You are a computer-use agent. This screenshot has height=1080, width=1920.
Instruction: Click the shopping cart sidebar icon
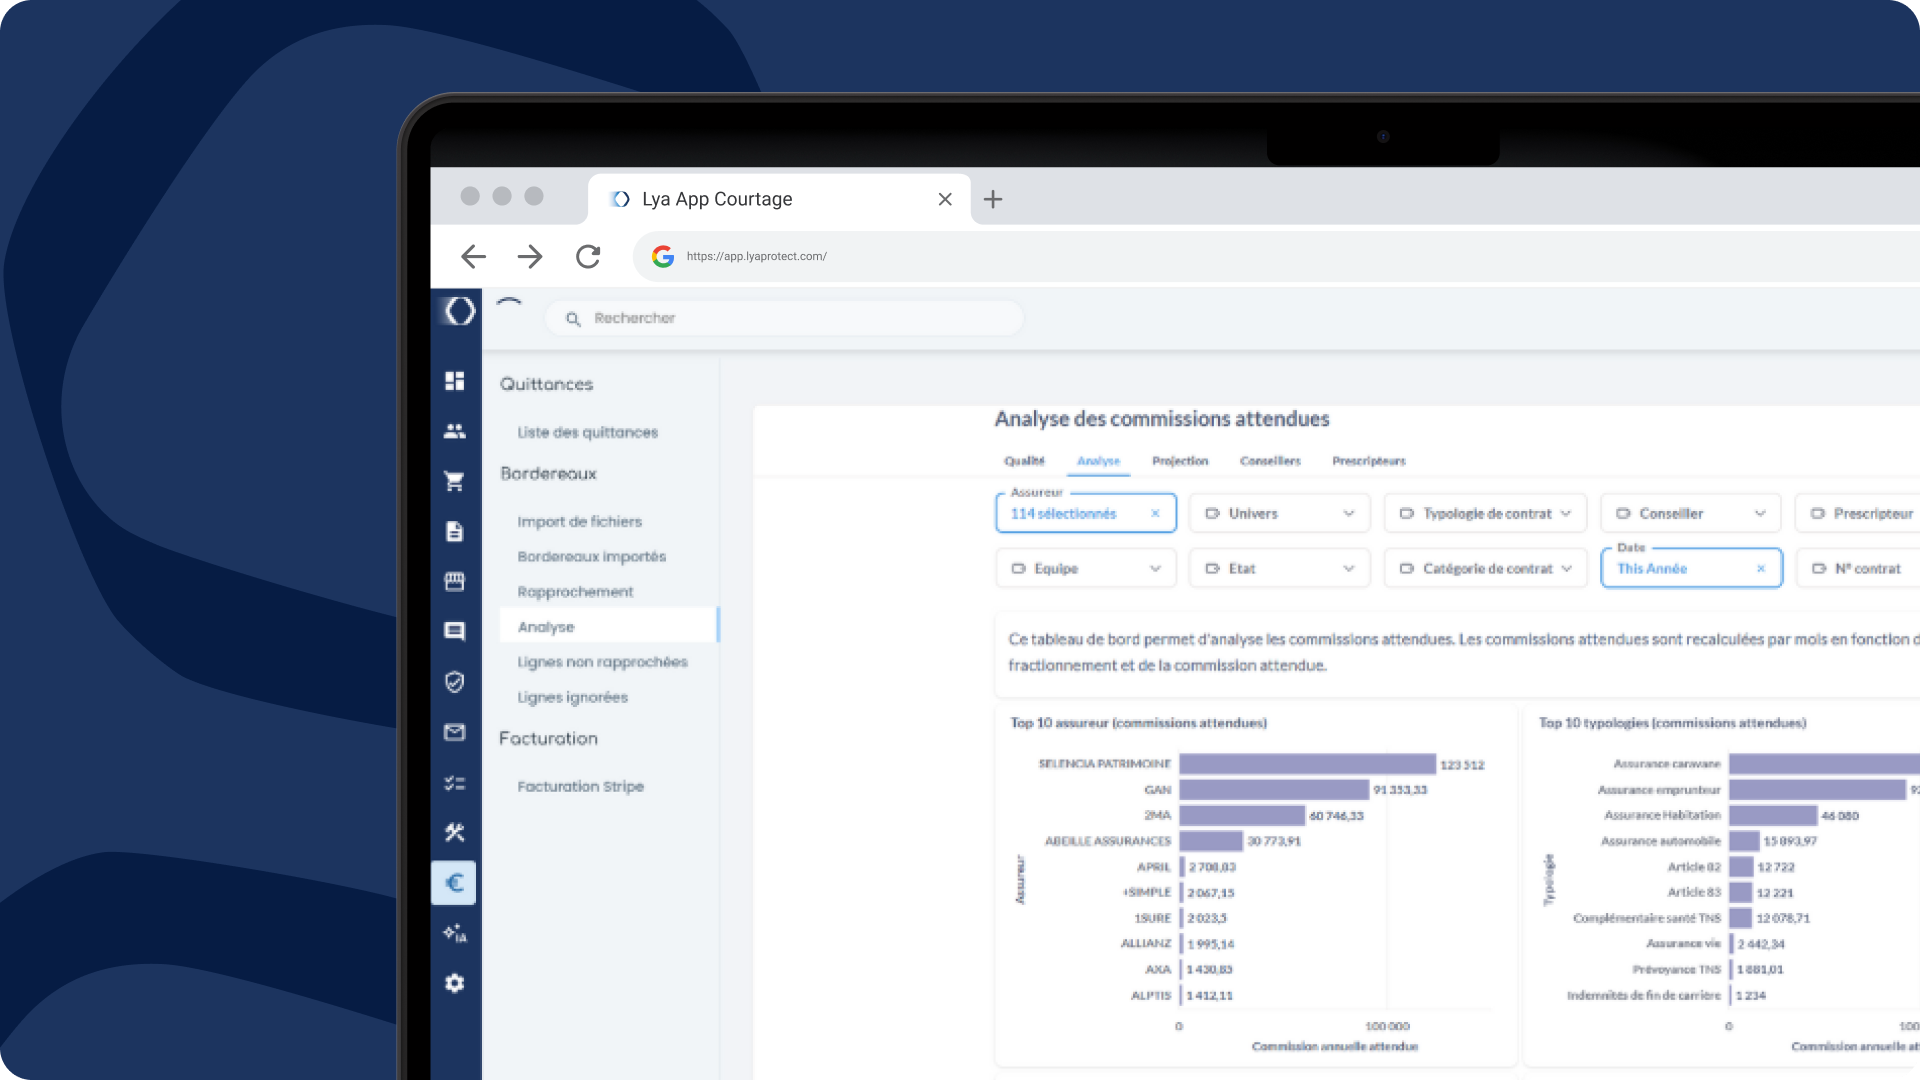[454, 481]
